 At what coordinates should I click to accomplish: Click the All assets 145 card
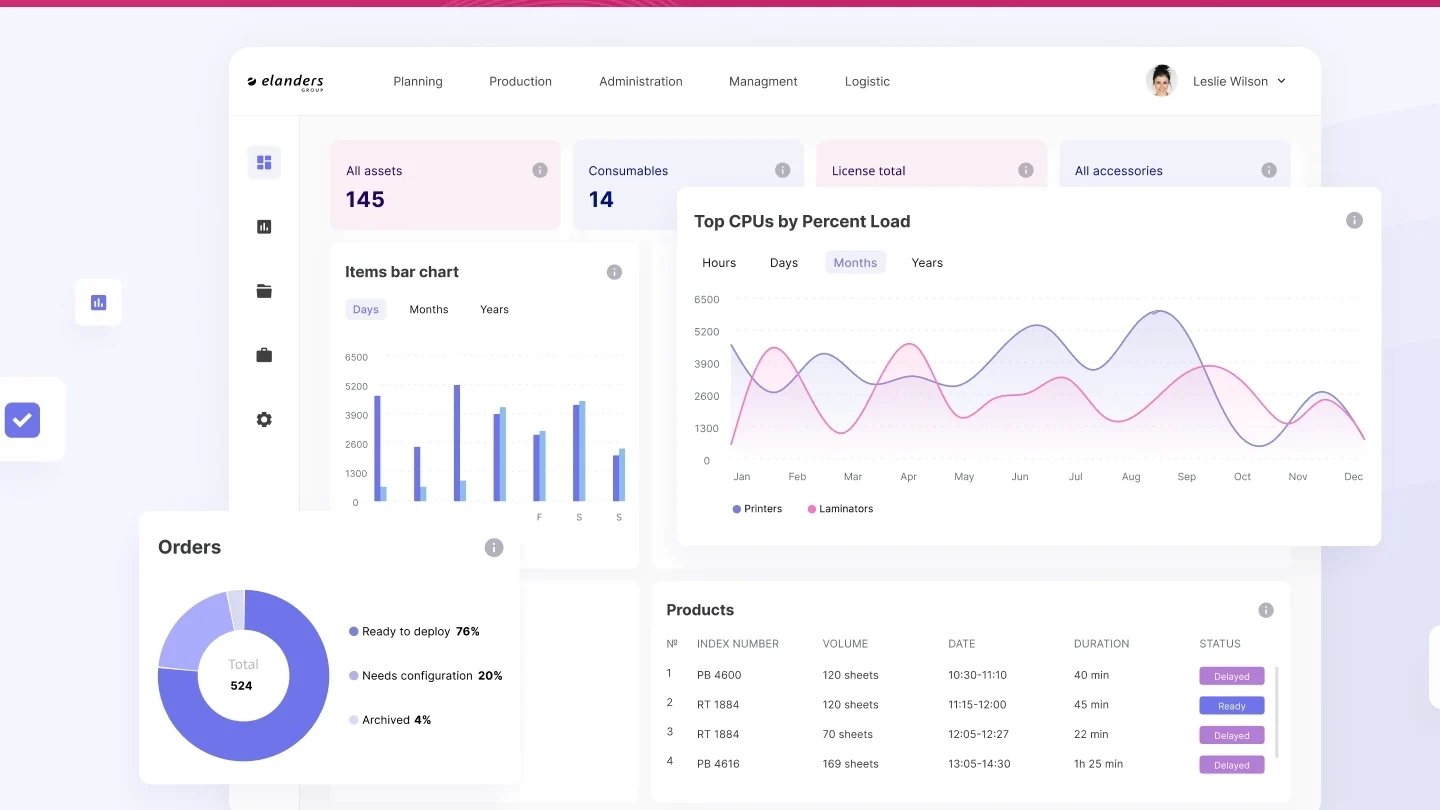(x=445, y=185)
